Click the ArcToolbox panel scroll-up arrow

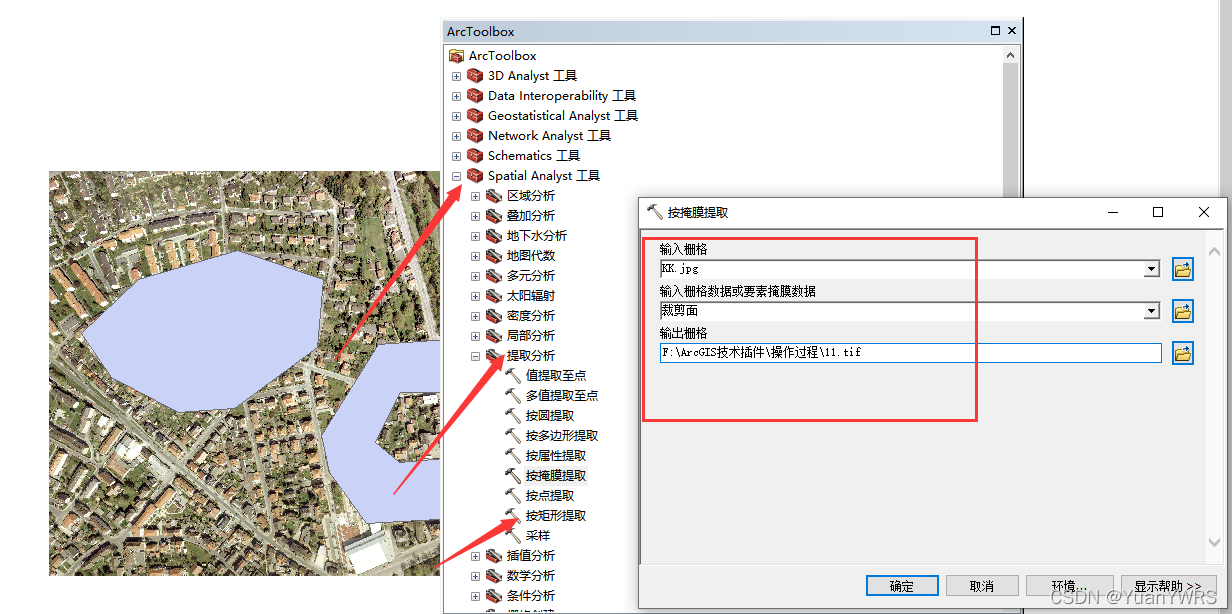point(1009,55)
